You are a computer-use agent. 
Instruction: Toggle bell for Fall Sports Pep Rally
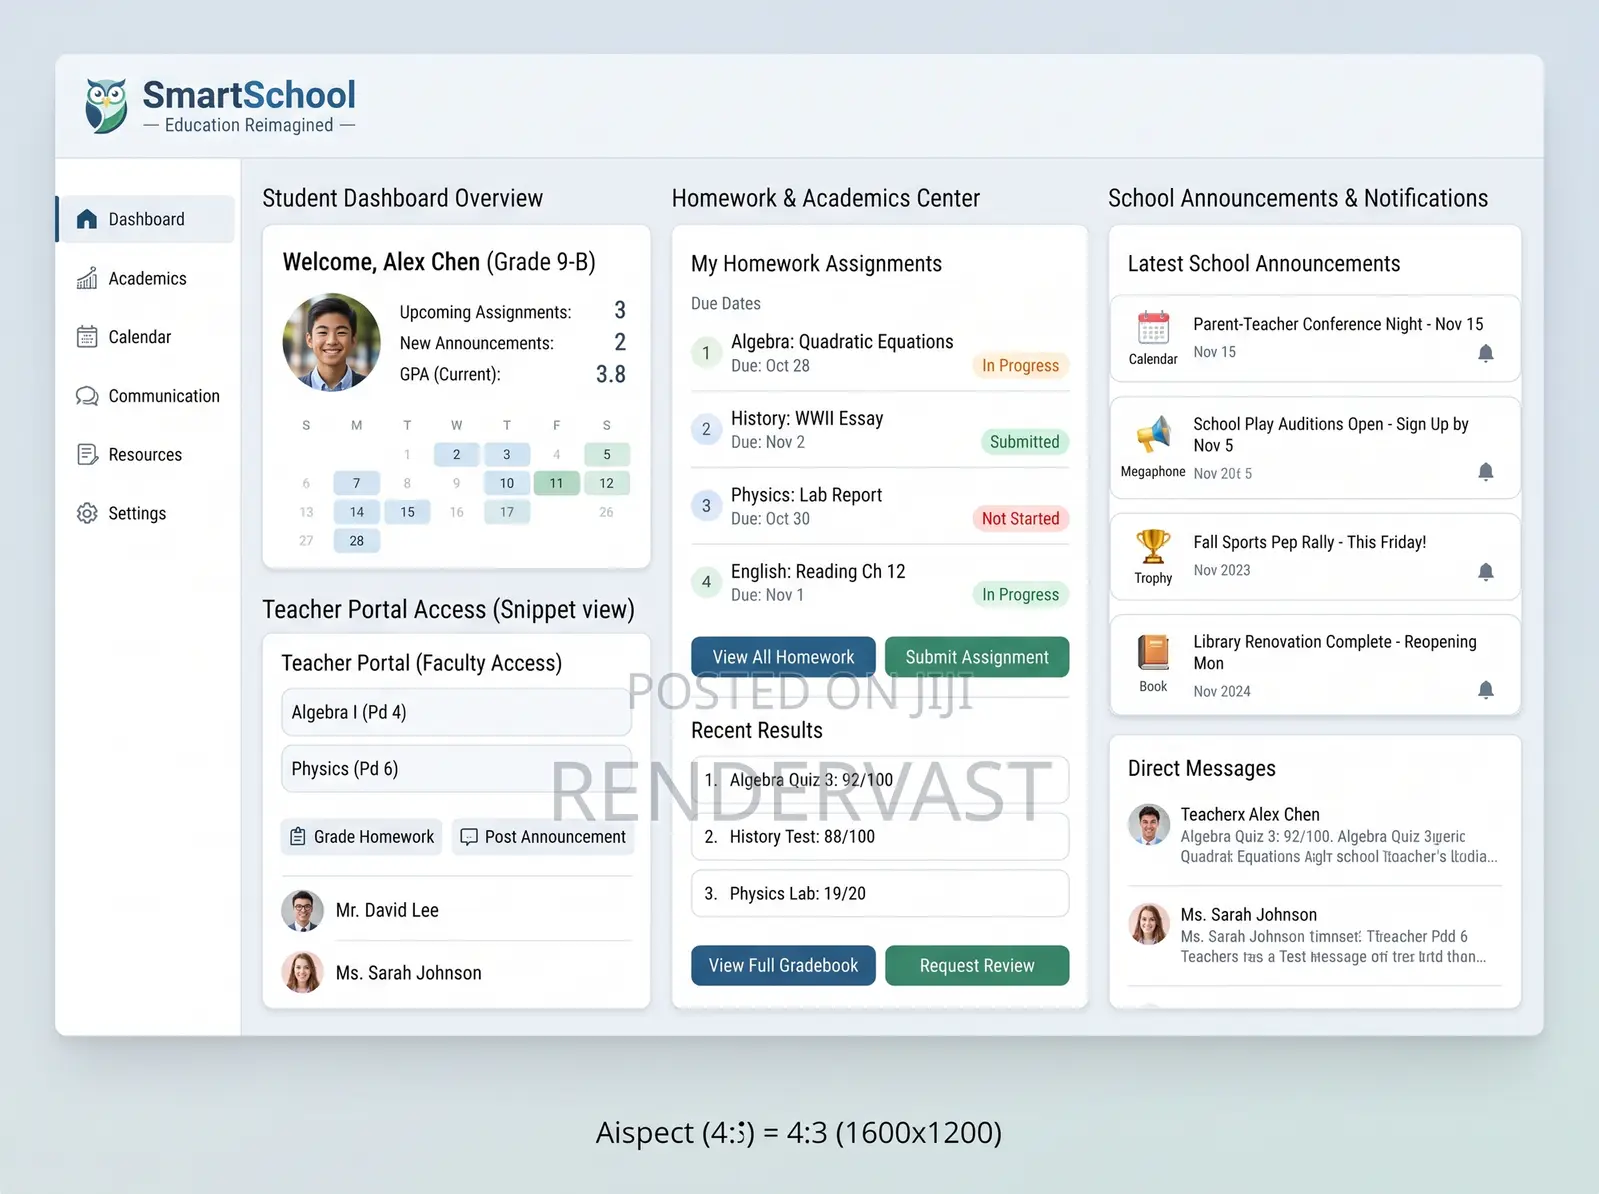click(x=1486, y=571)
